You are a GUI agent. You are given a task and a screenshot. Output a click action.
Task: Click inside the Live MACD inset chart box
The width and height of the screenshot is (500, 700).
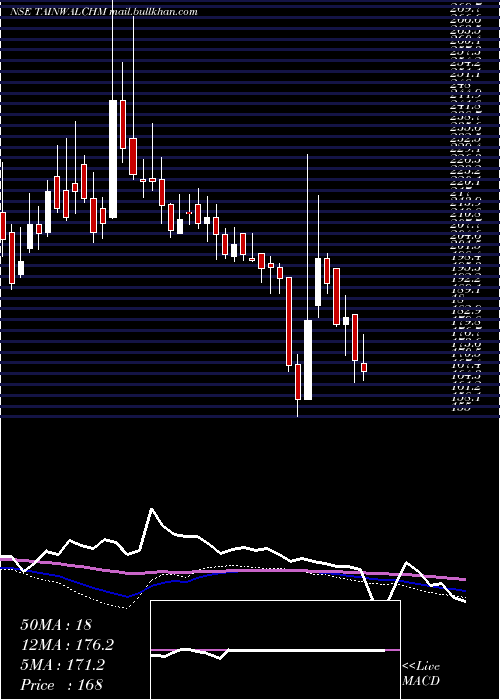pos(275,650)
